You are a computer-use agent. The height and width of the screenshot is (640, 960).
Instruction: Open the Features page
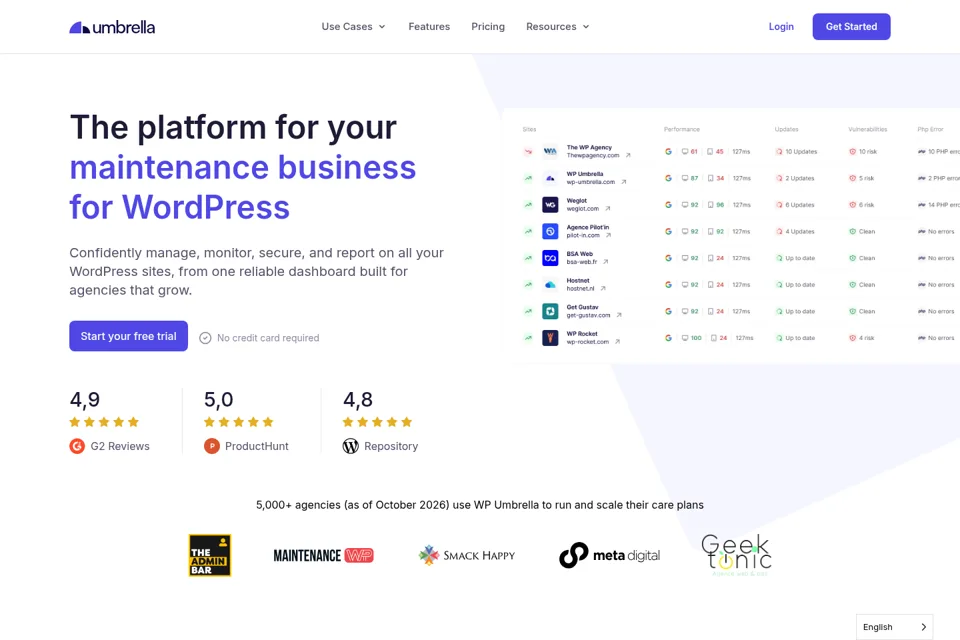tap(429, 26)
